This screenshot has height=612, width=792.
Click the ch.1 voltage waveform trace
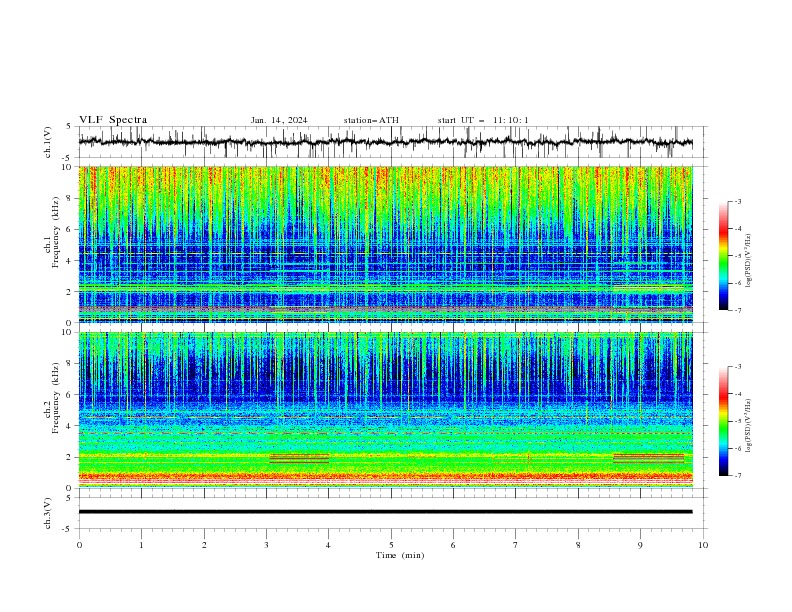[x=385, y=142]
